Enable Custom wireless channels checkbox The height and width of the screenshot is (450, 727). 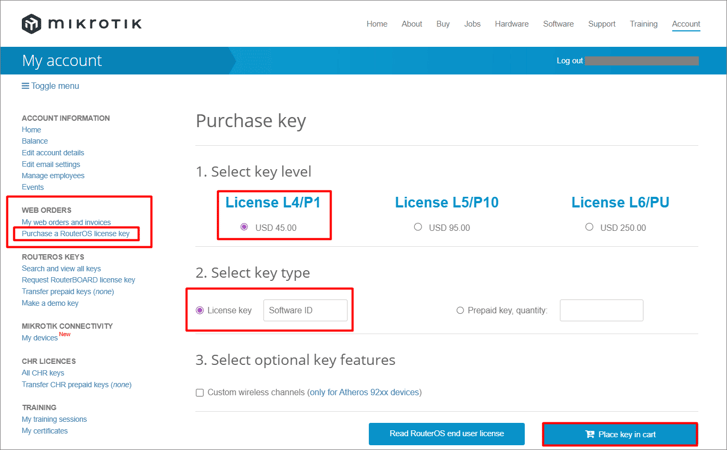(x=200, y=392)
